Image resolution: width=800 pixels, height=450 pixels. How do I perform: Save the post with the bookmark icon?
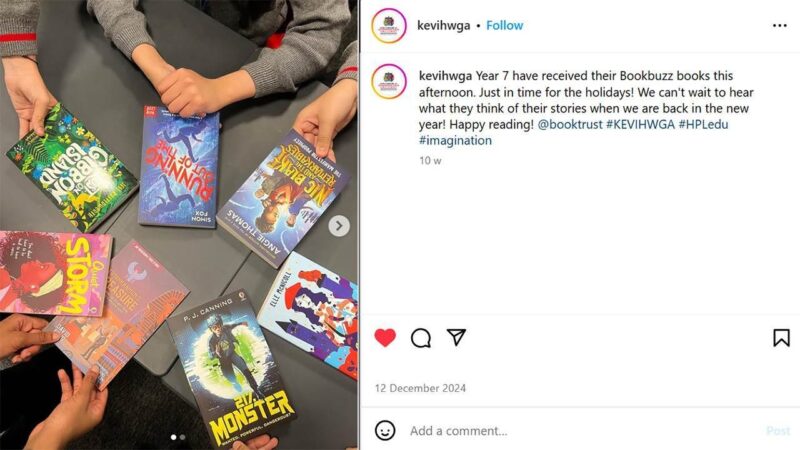coord(781,338)
